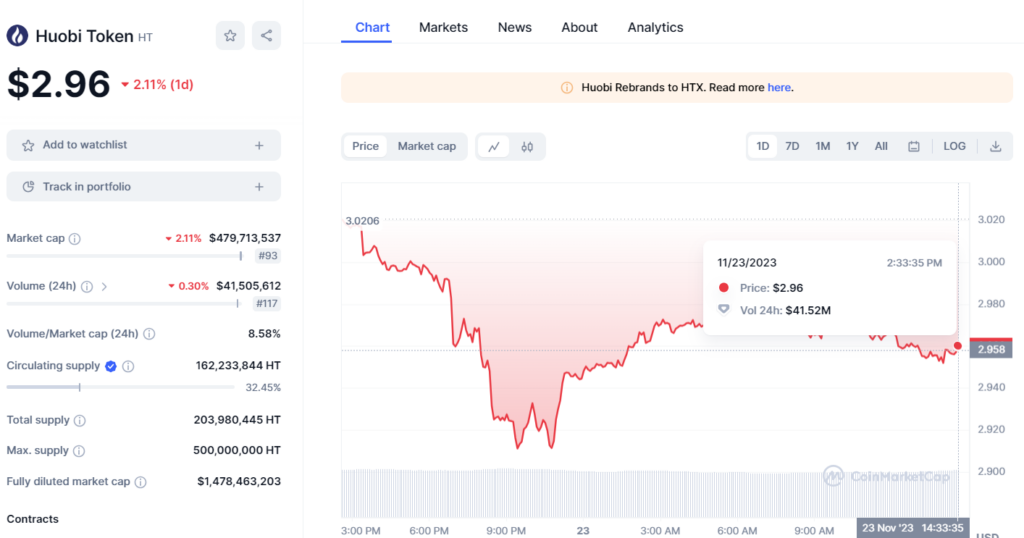Viewport: 1024px width, 538px height.
Task: Click the red price point marker on chart
Action: click(x=957, y=346)
